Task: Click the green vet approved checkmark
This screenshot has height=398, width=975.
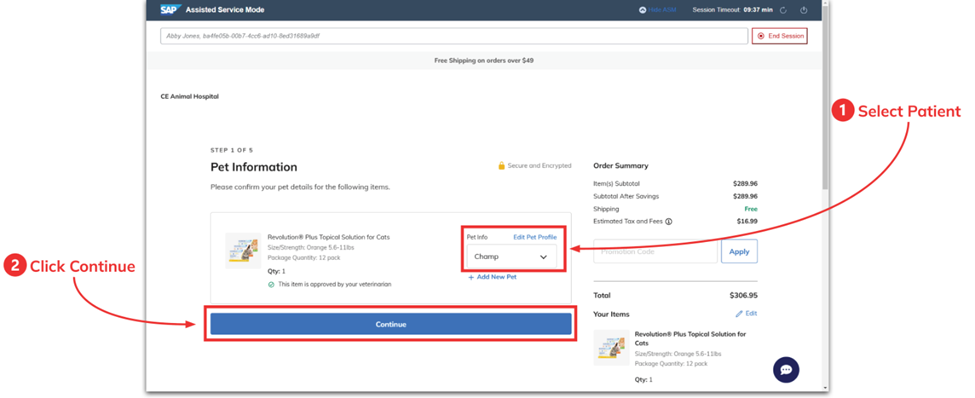Action: pos(271,284)
